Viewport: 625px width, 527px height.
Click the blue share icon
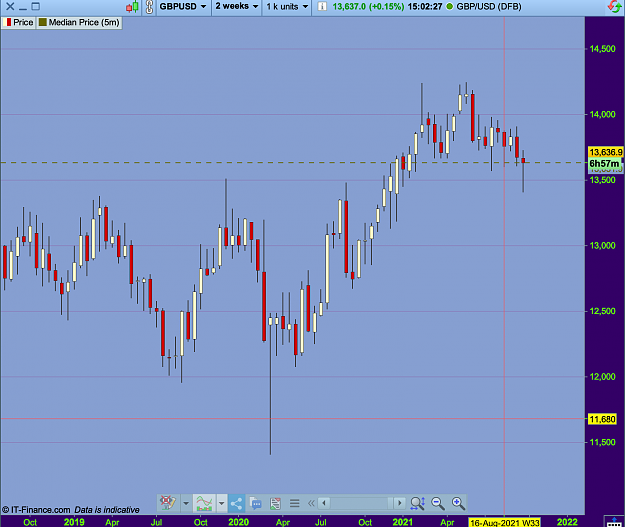coord(236,503)
